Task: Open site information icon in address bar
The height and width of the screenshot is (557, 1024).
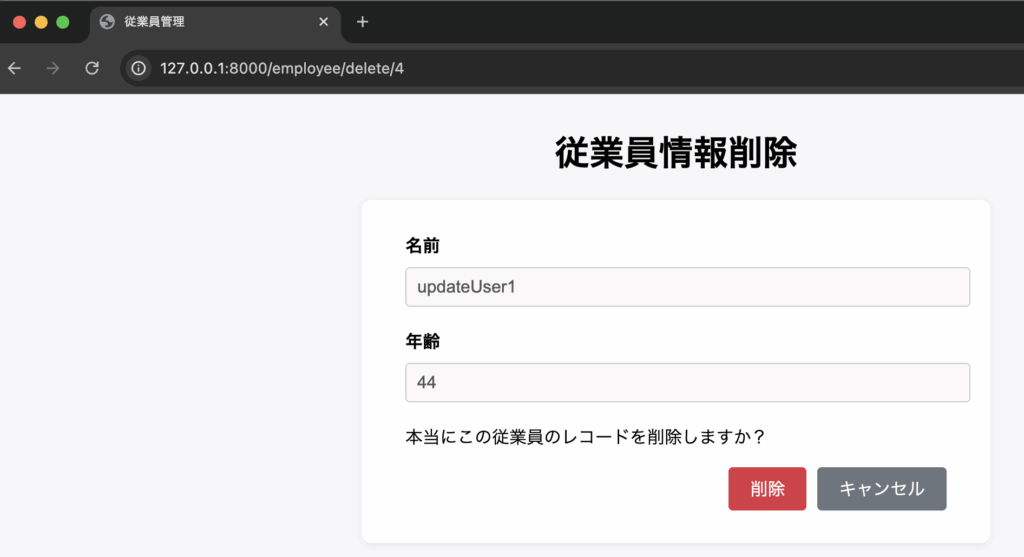Action: point(139,68)
